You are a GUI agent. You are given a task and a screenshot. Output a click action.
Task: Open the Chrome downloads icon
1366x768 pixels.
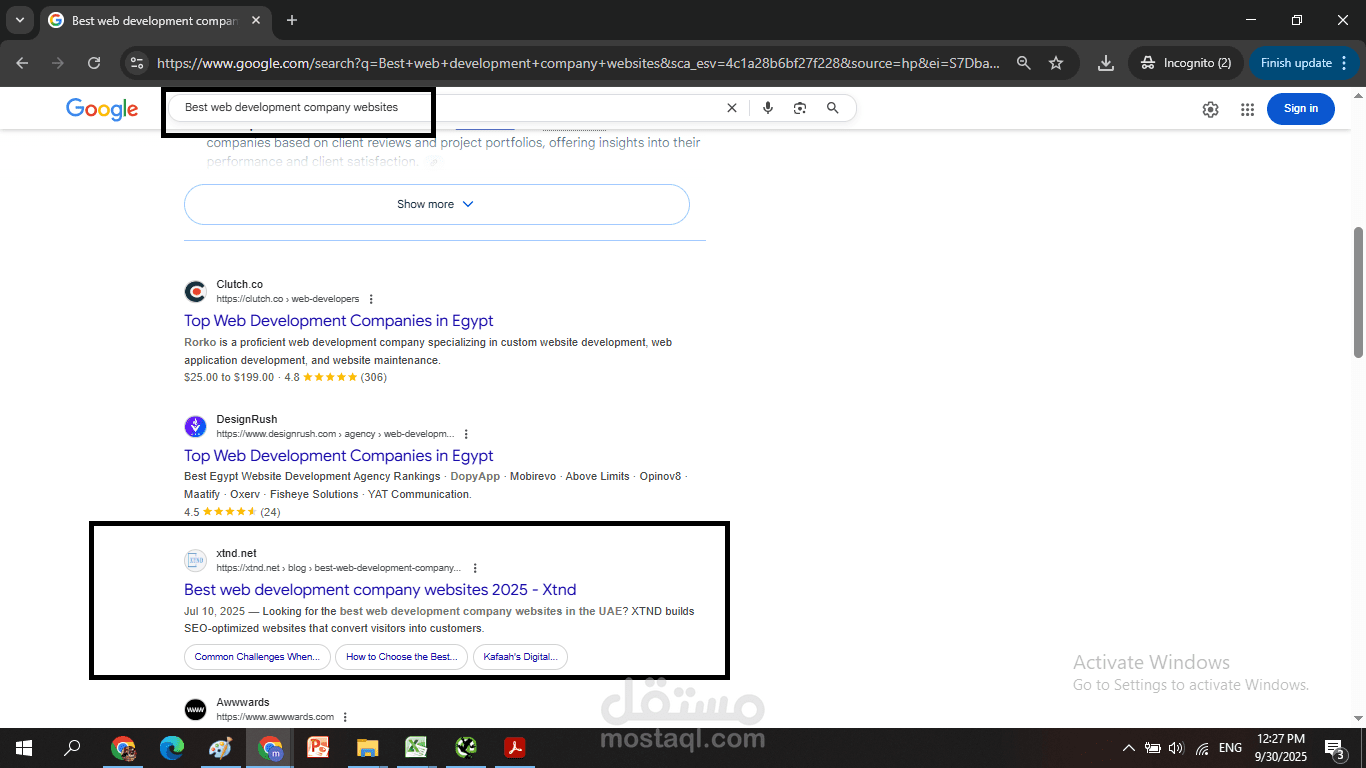(x=1105, y=63)
